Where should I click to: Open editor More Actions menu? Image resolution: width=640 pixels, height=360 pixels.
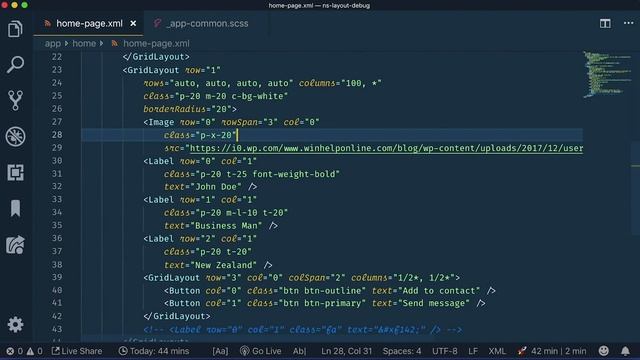coord(629,23)
